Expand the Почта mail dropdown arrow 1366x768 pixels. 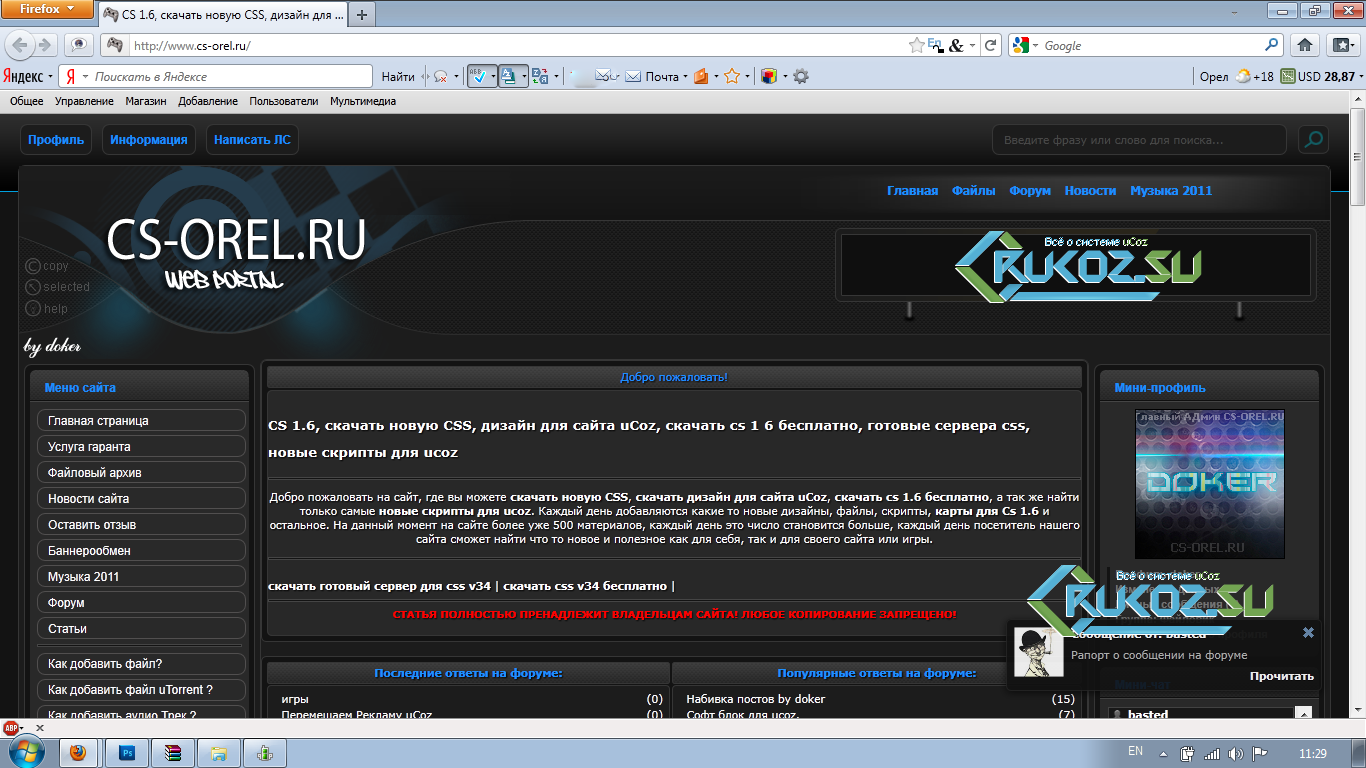point(685,77)
